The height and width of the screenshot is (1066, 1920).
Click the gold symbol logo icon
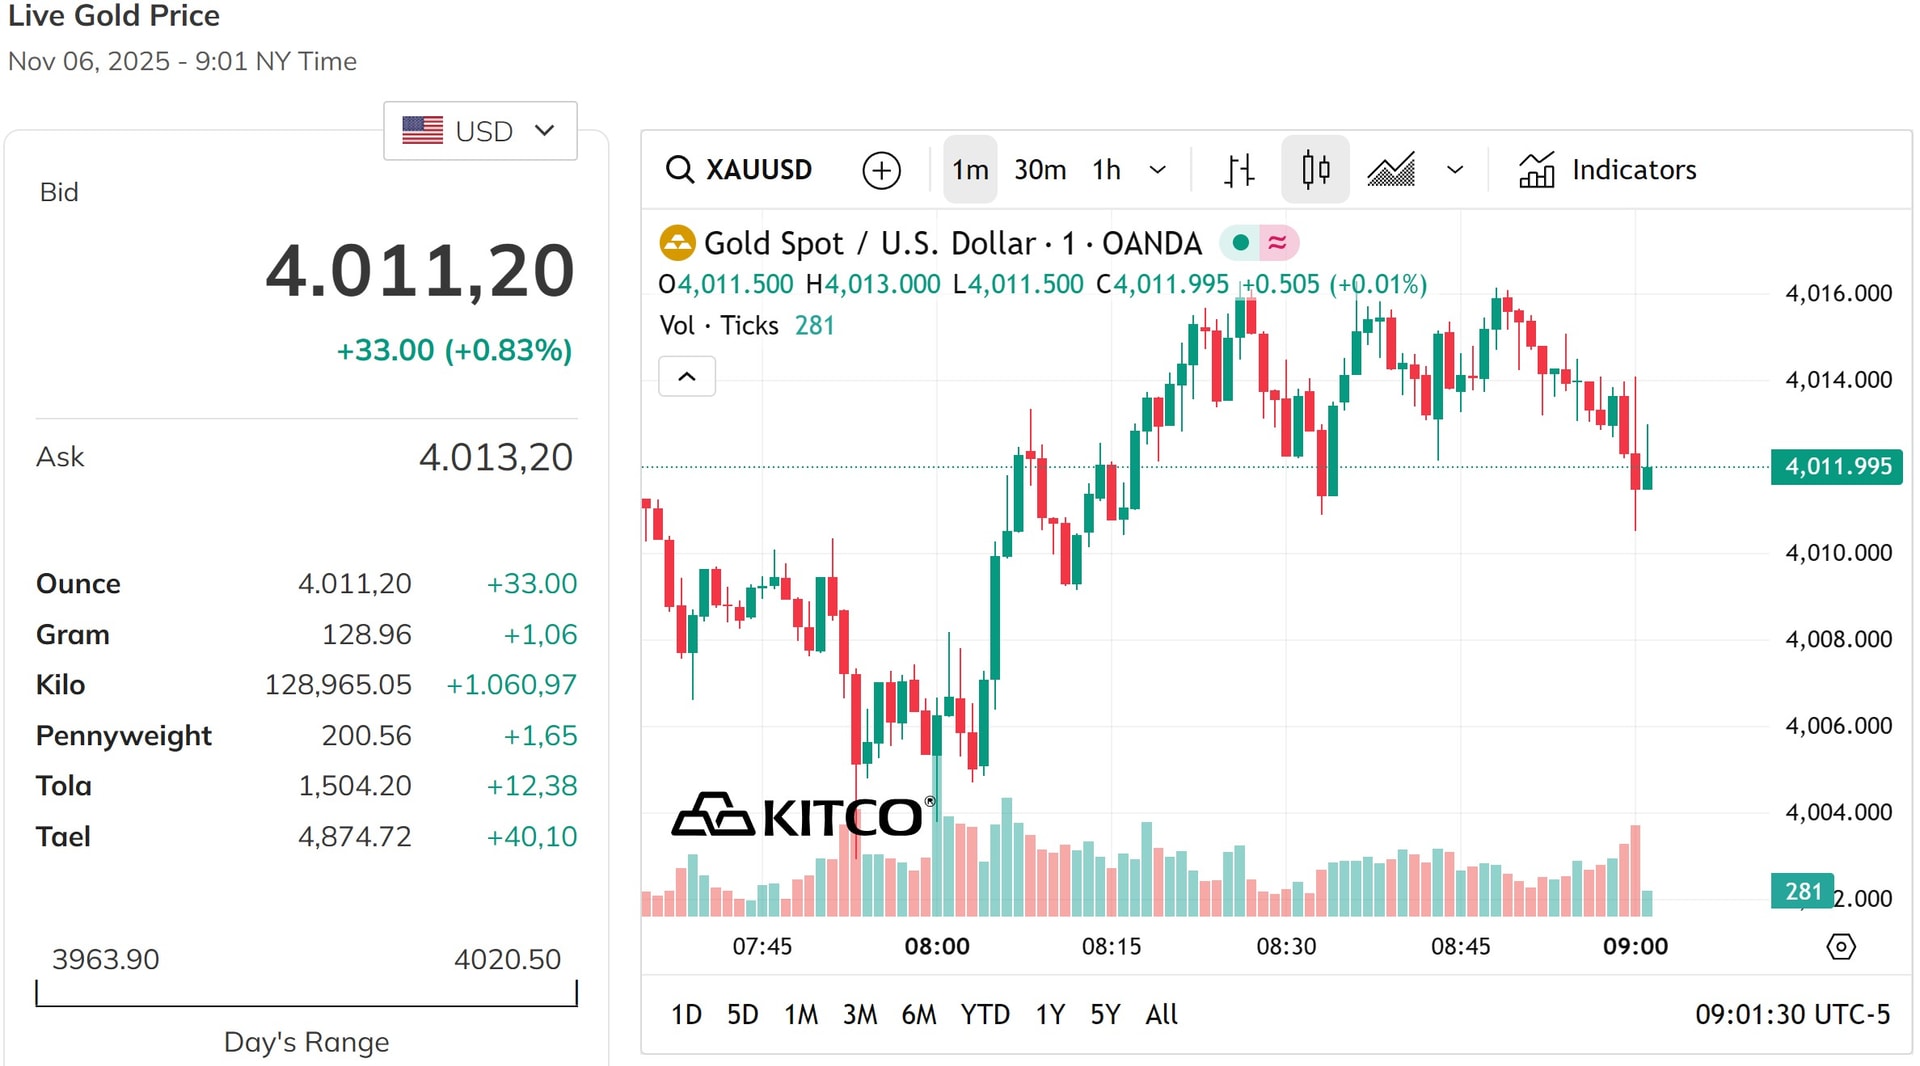pyautogui.click(x=678, y=243)
